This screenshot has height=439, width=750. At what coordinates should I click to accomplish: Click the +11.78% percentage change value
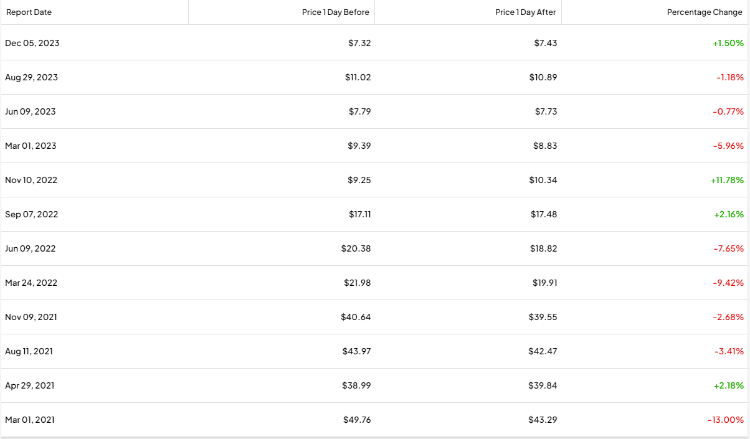tap(727, 180)
